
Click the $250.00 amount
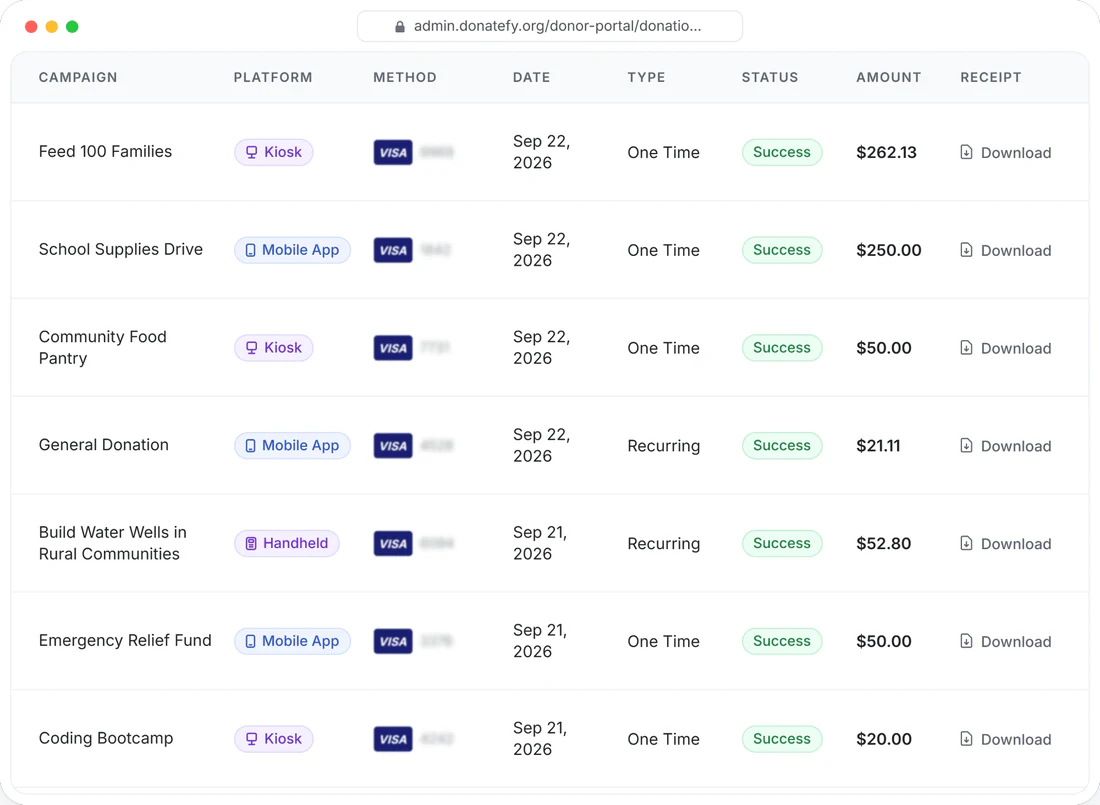tap(889, 250)
